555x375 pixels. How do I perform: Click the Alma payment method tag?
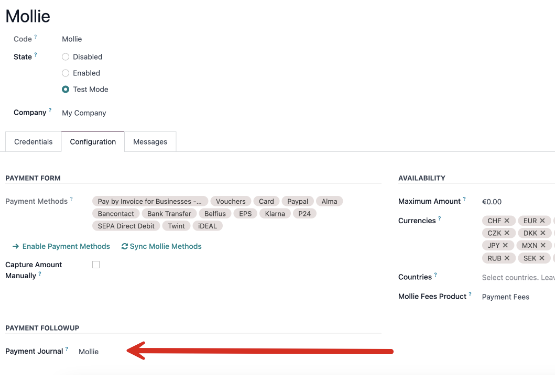[x=329, y=201]
